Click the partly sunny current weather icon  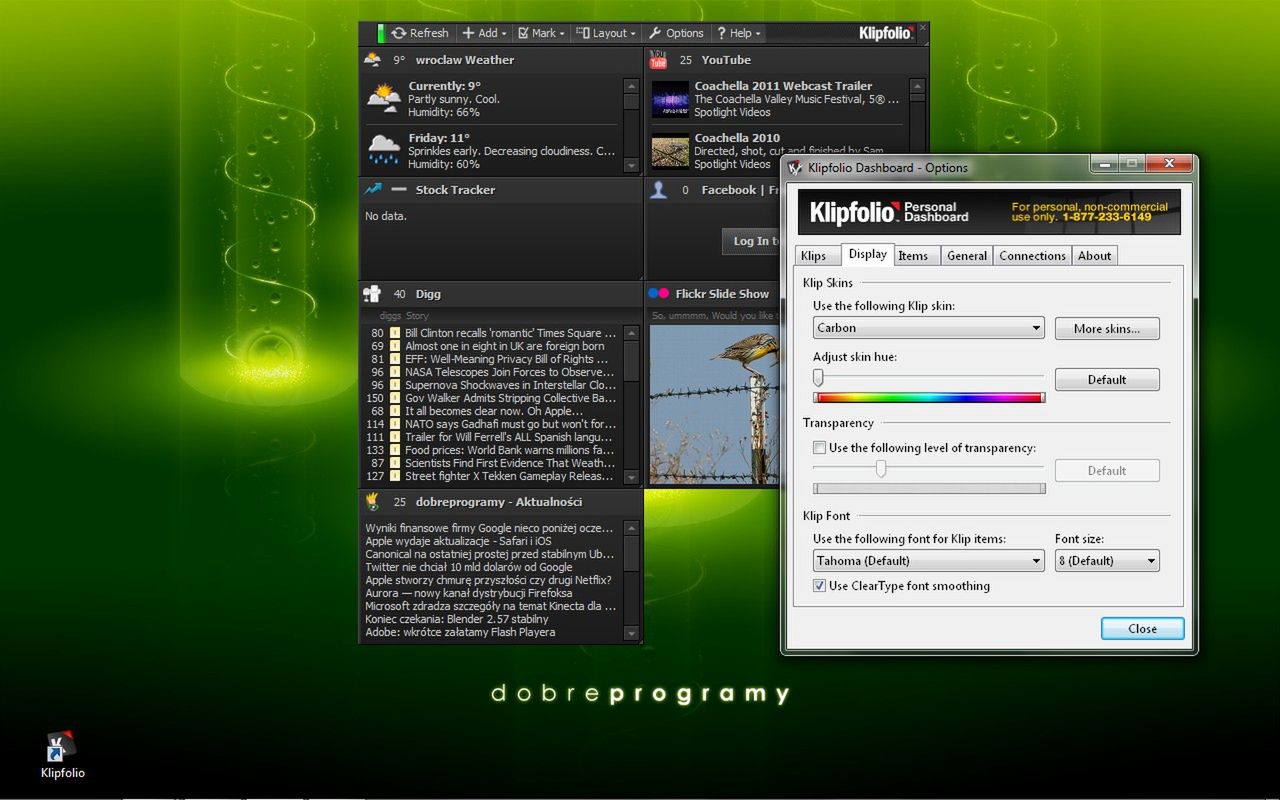(x=384, y=98)
